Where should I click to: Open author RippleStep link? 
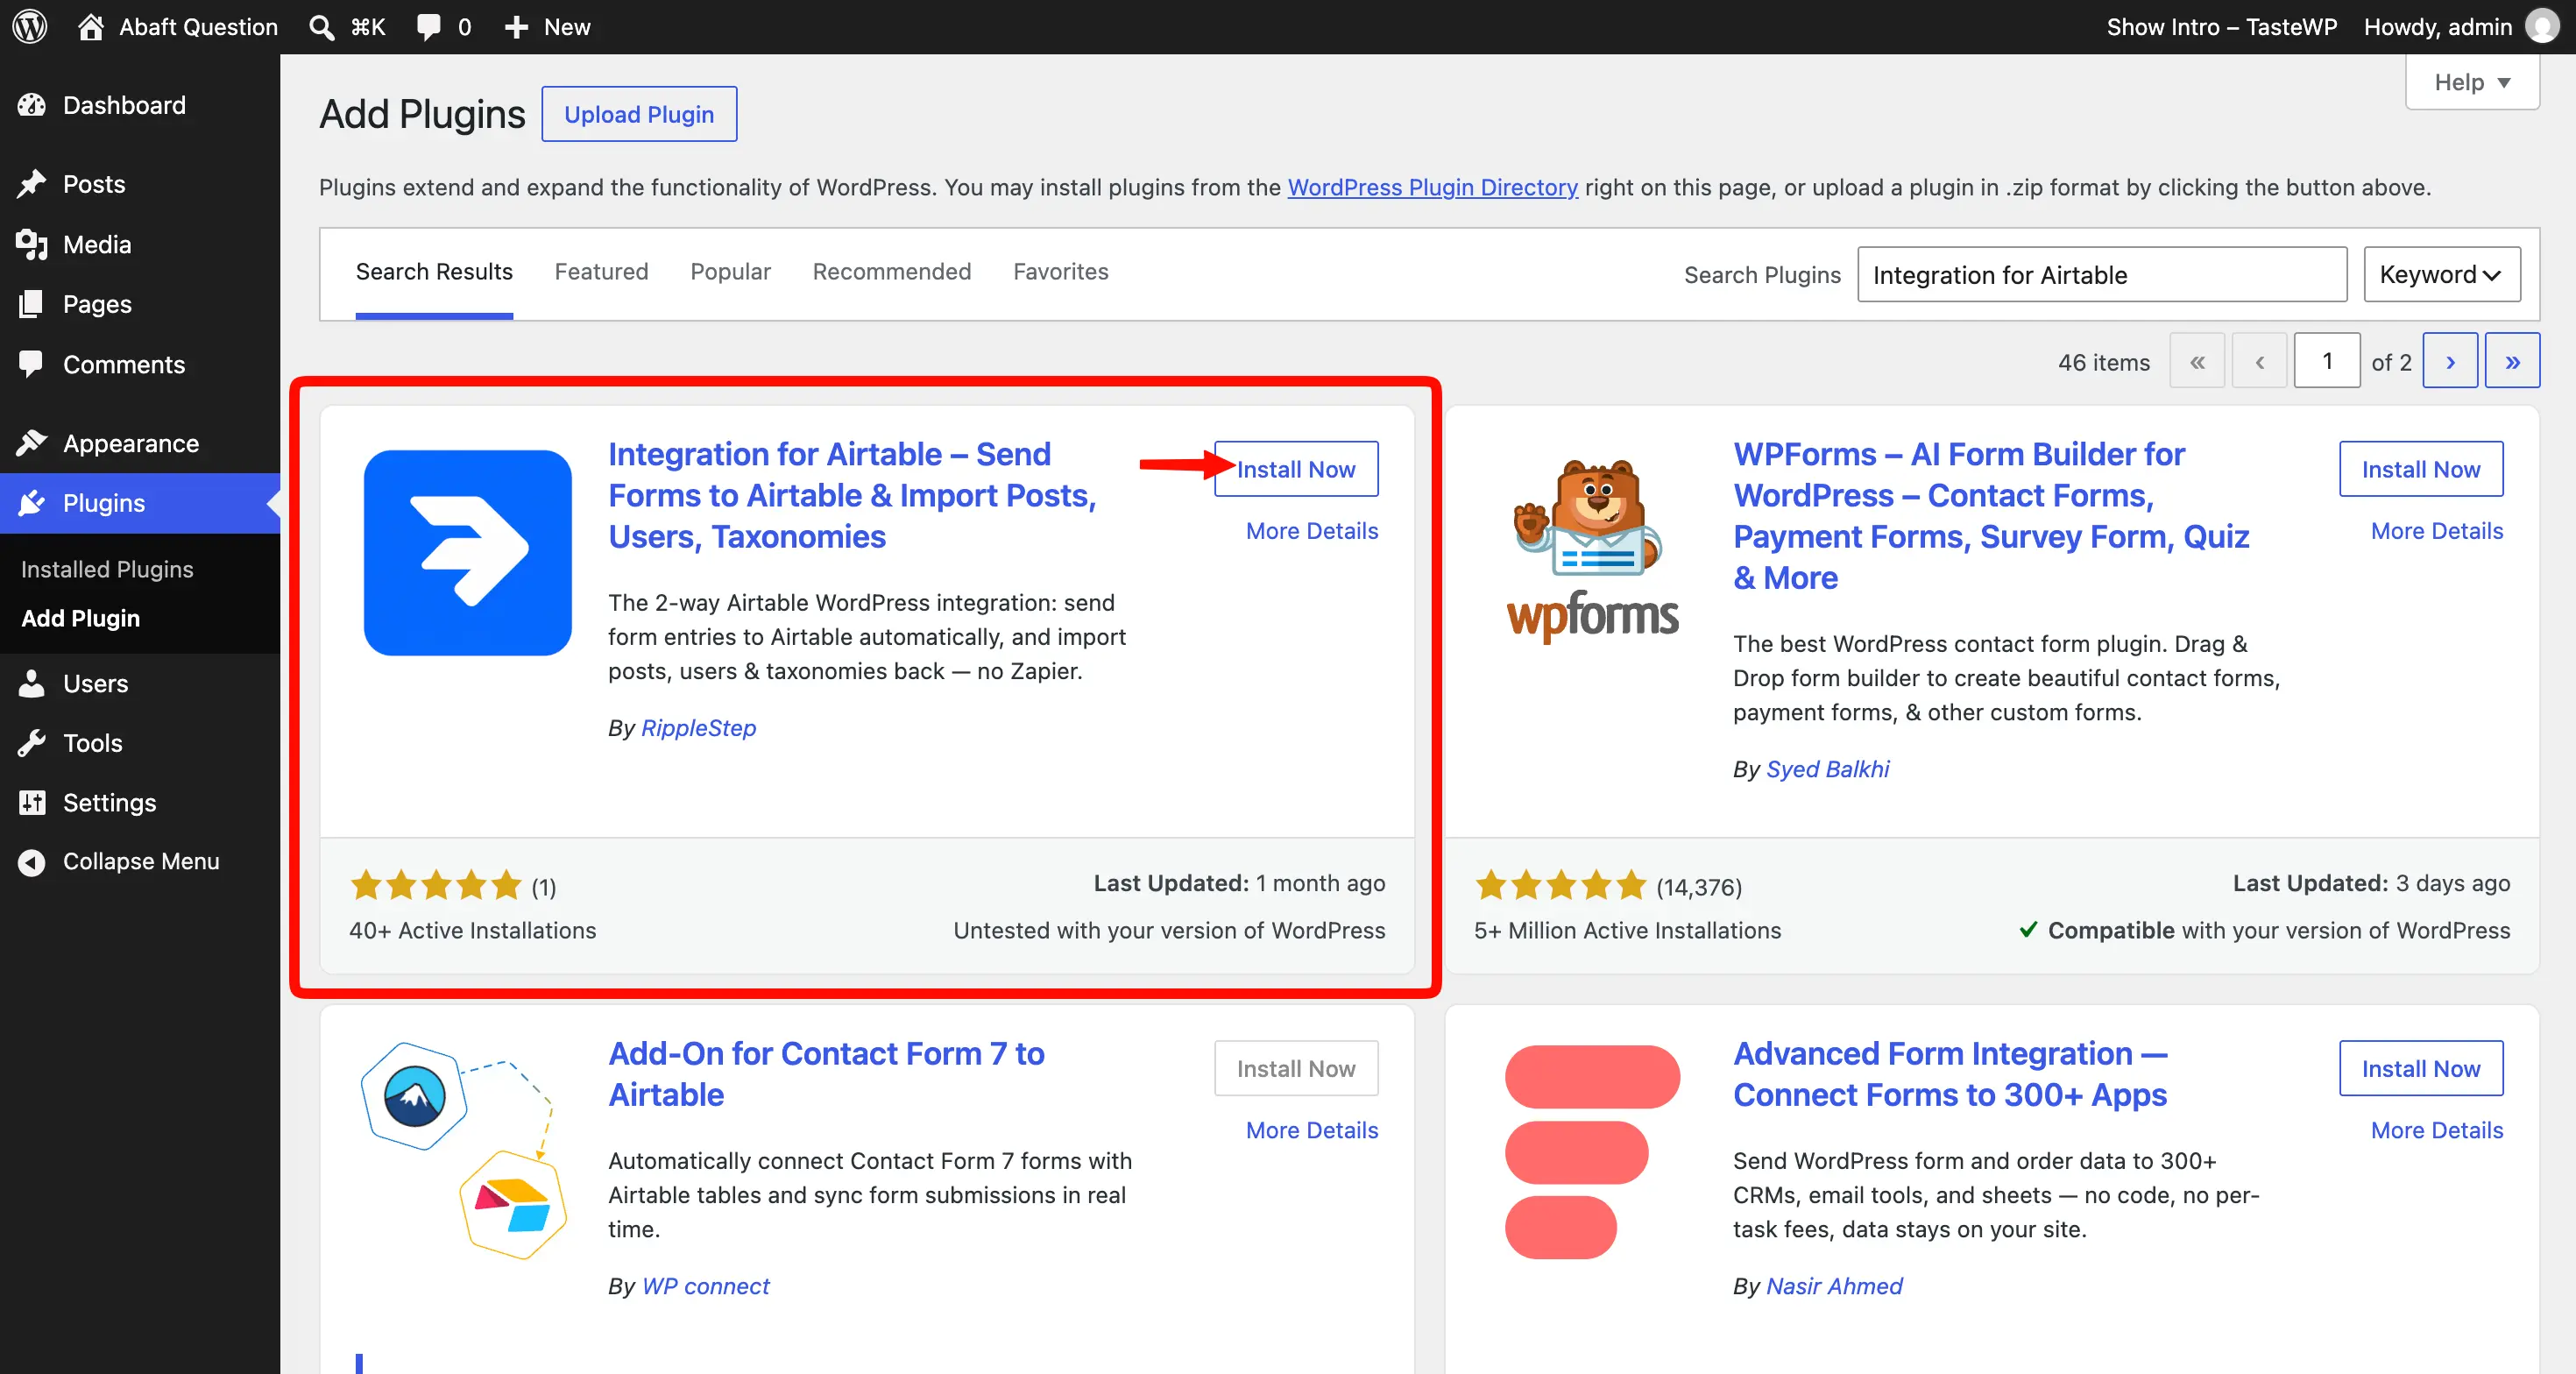click(698, 728)
